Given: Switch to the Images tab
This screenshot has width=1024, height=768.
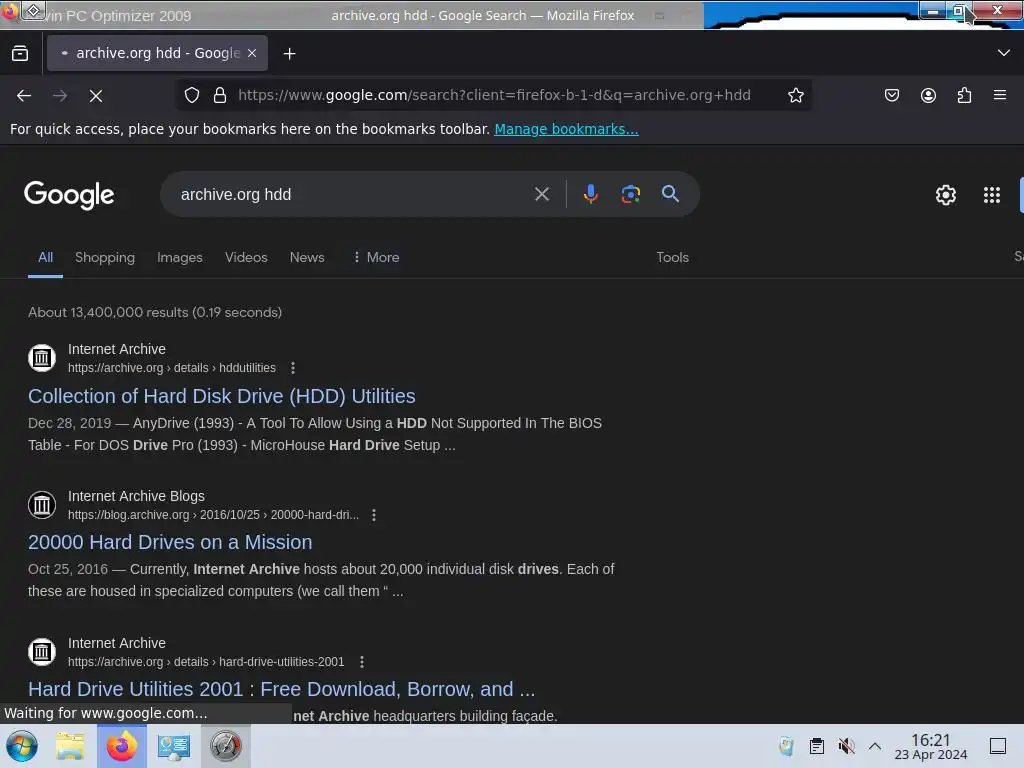Looking at the screenshot, I should pos(180,257).
